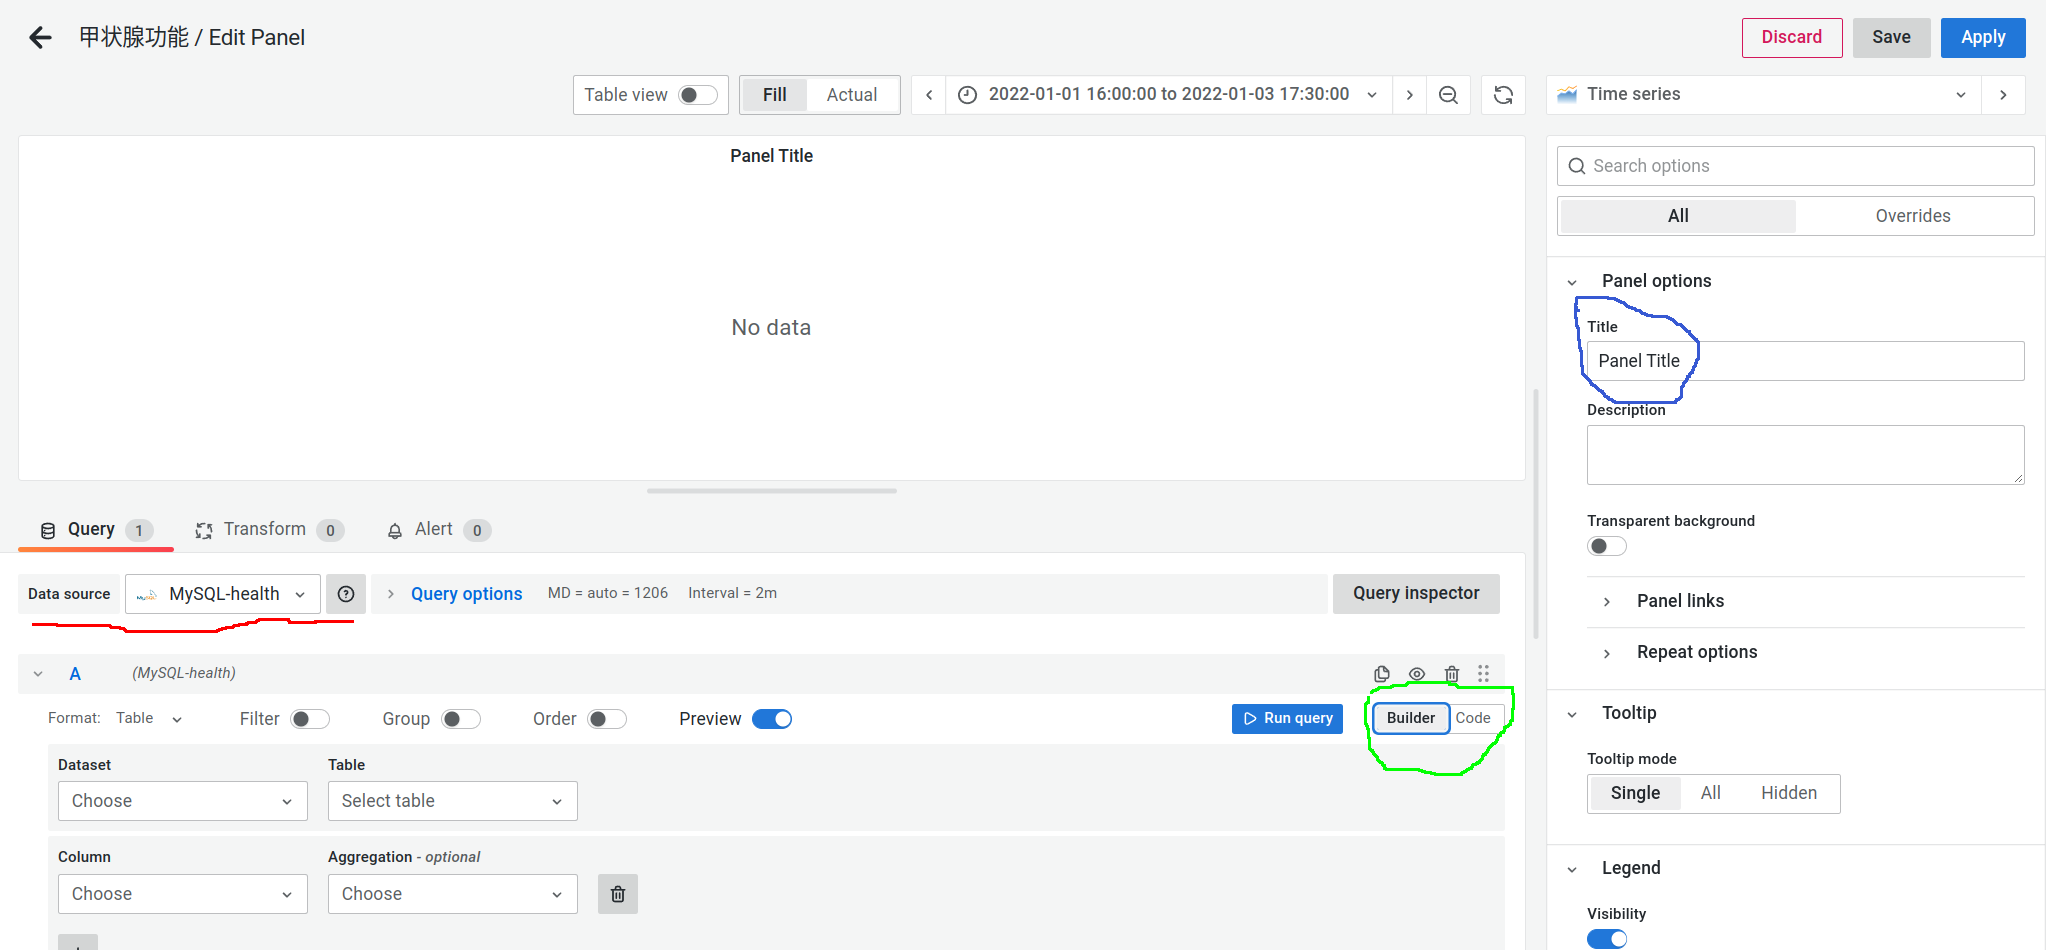
Task: Open the Time series visualization picker
Action: 1764,95
